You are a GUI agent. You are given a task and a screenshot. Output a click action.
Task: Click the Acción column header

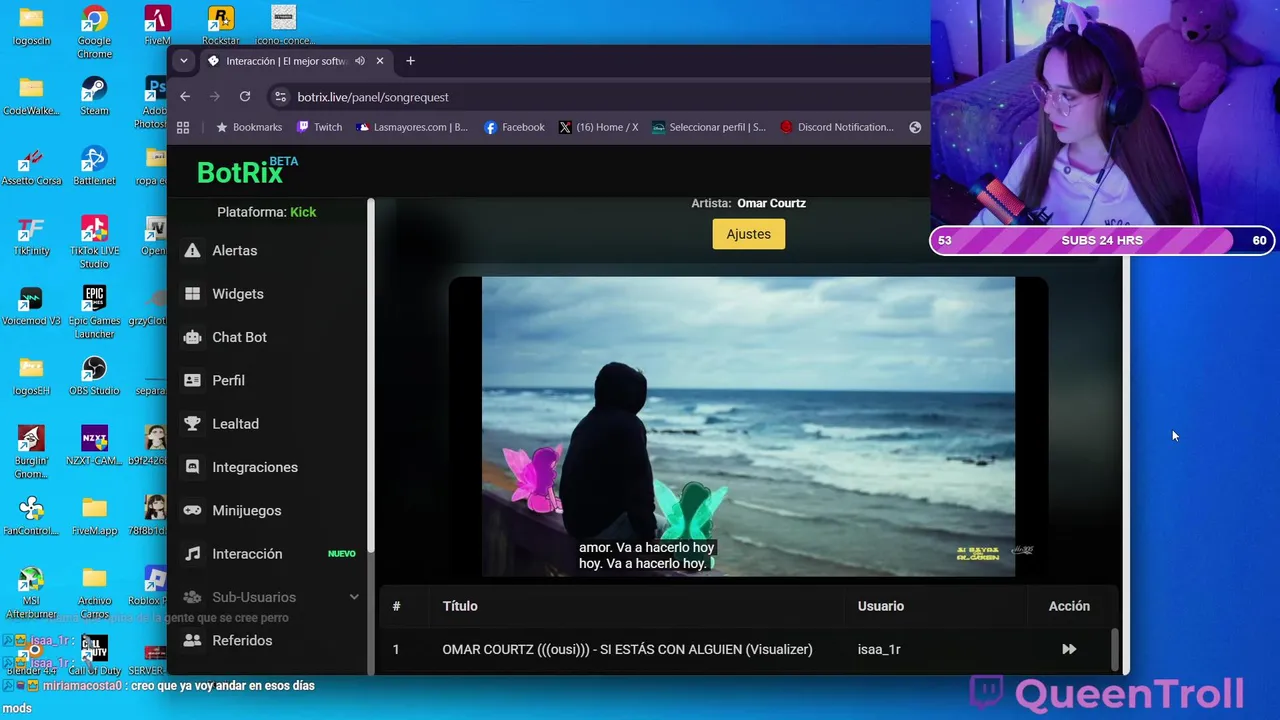click(x=1069, y=606)
